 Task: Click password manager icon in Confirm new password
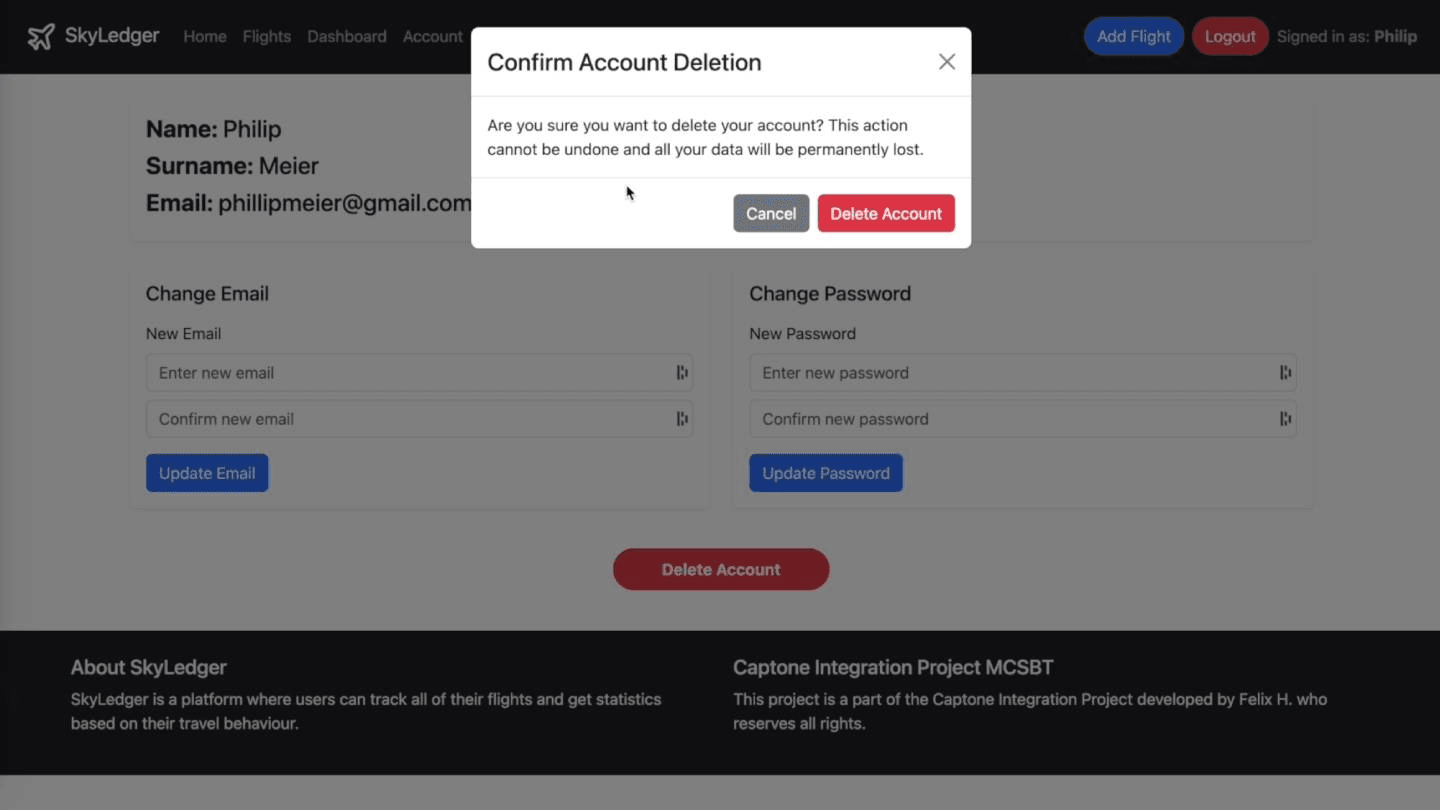pos(1285,419)
